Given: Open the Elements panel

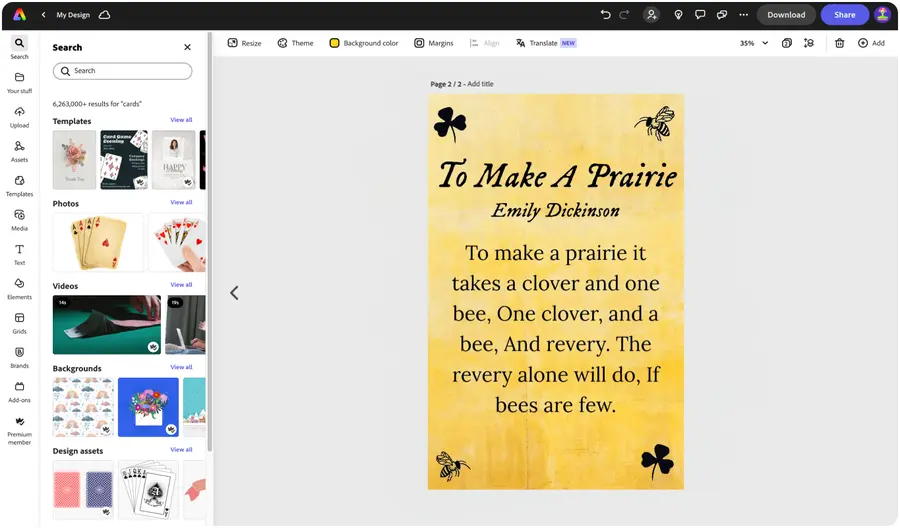Looking at the screenshot, I should [19, 288].
